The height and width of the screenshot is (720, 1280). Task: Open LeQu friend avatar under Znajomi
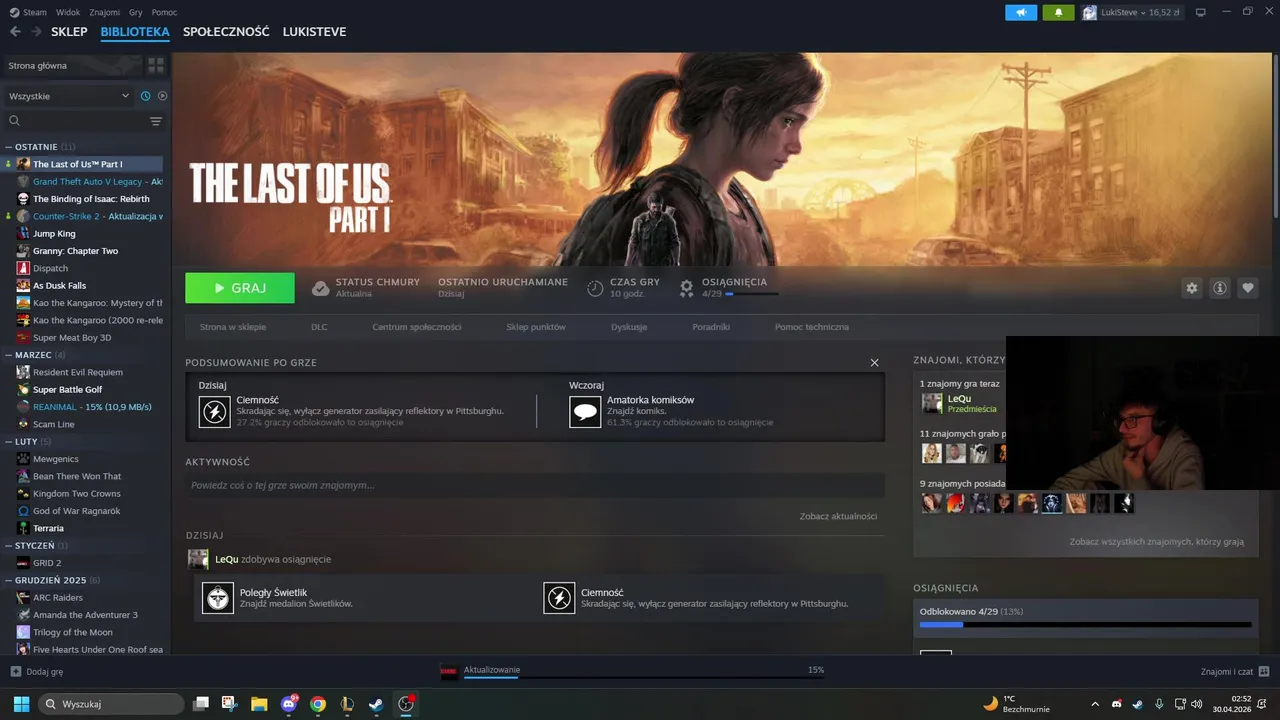click(932, 403)
